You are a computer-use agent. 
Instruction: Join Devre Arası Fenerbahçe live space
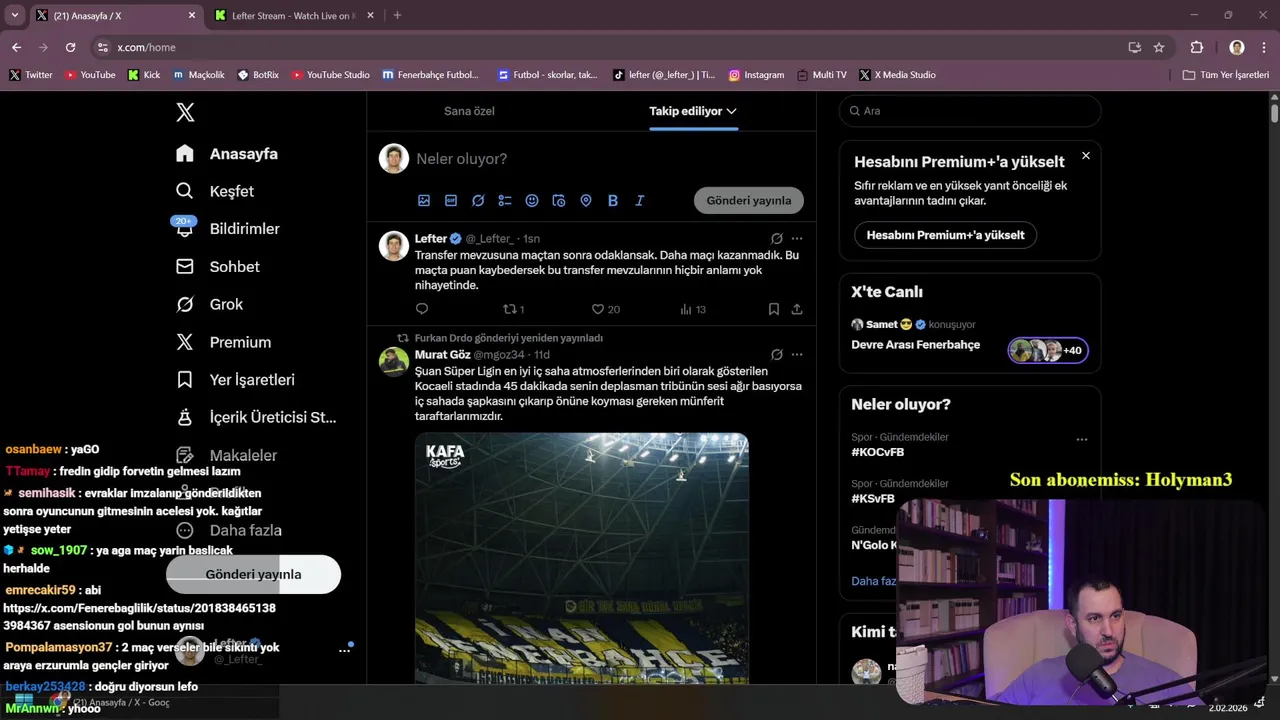coord(915,345)
